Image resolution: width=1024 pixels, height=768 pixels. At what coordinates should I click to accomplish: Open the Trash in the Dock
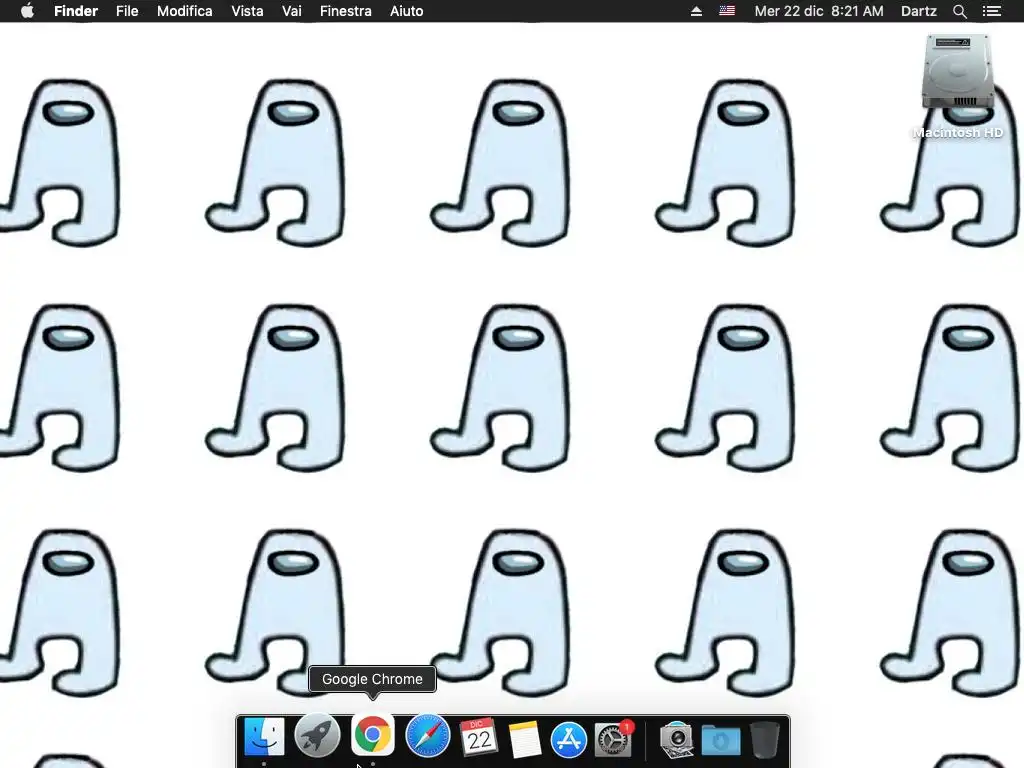coord(765,739)
